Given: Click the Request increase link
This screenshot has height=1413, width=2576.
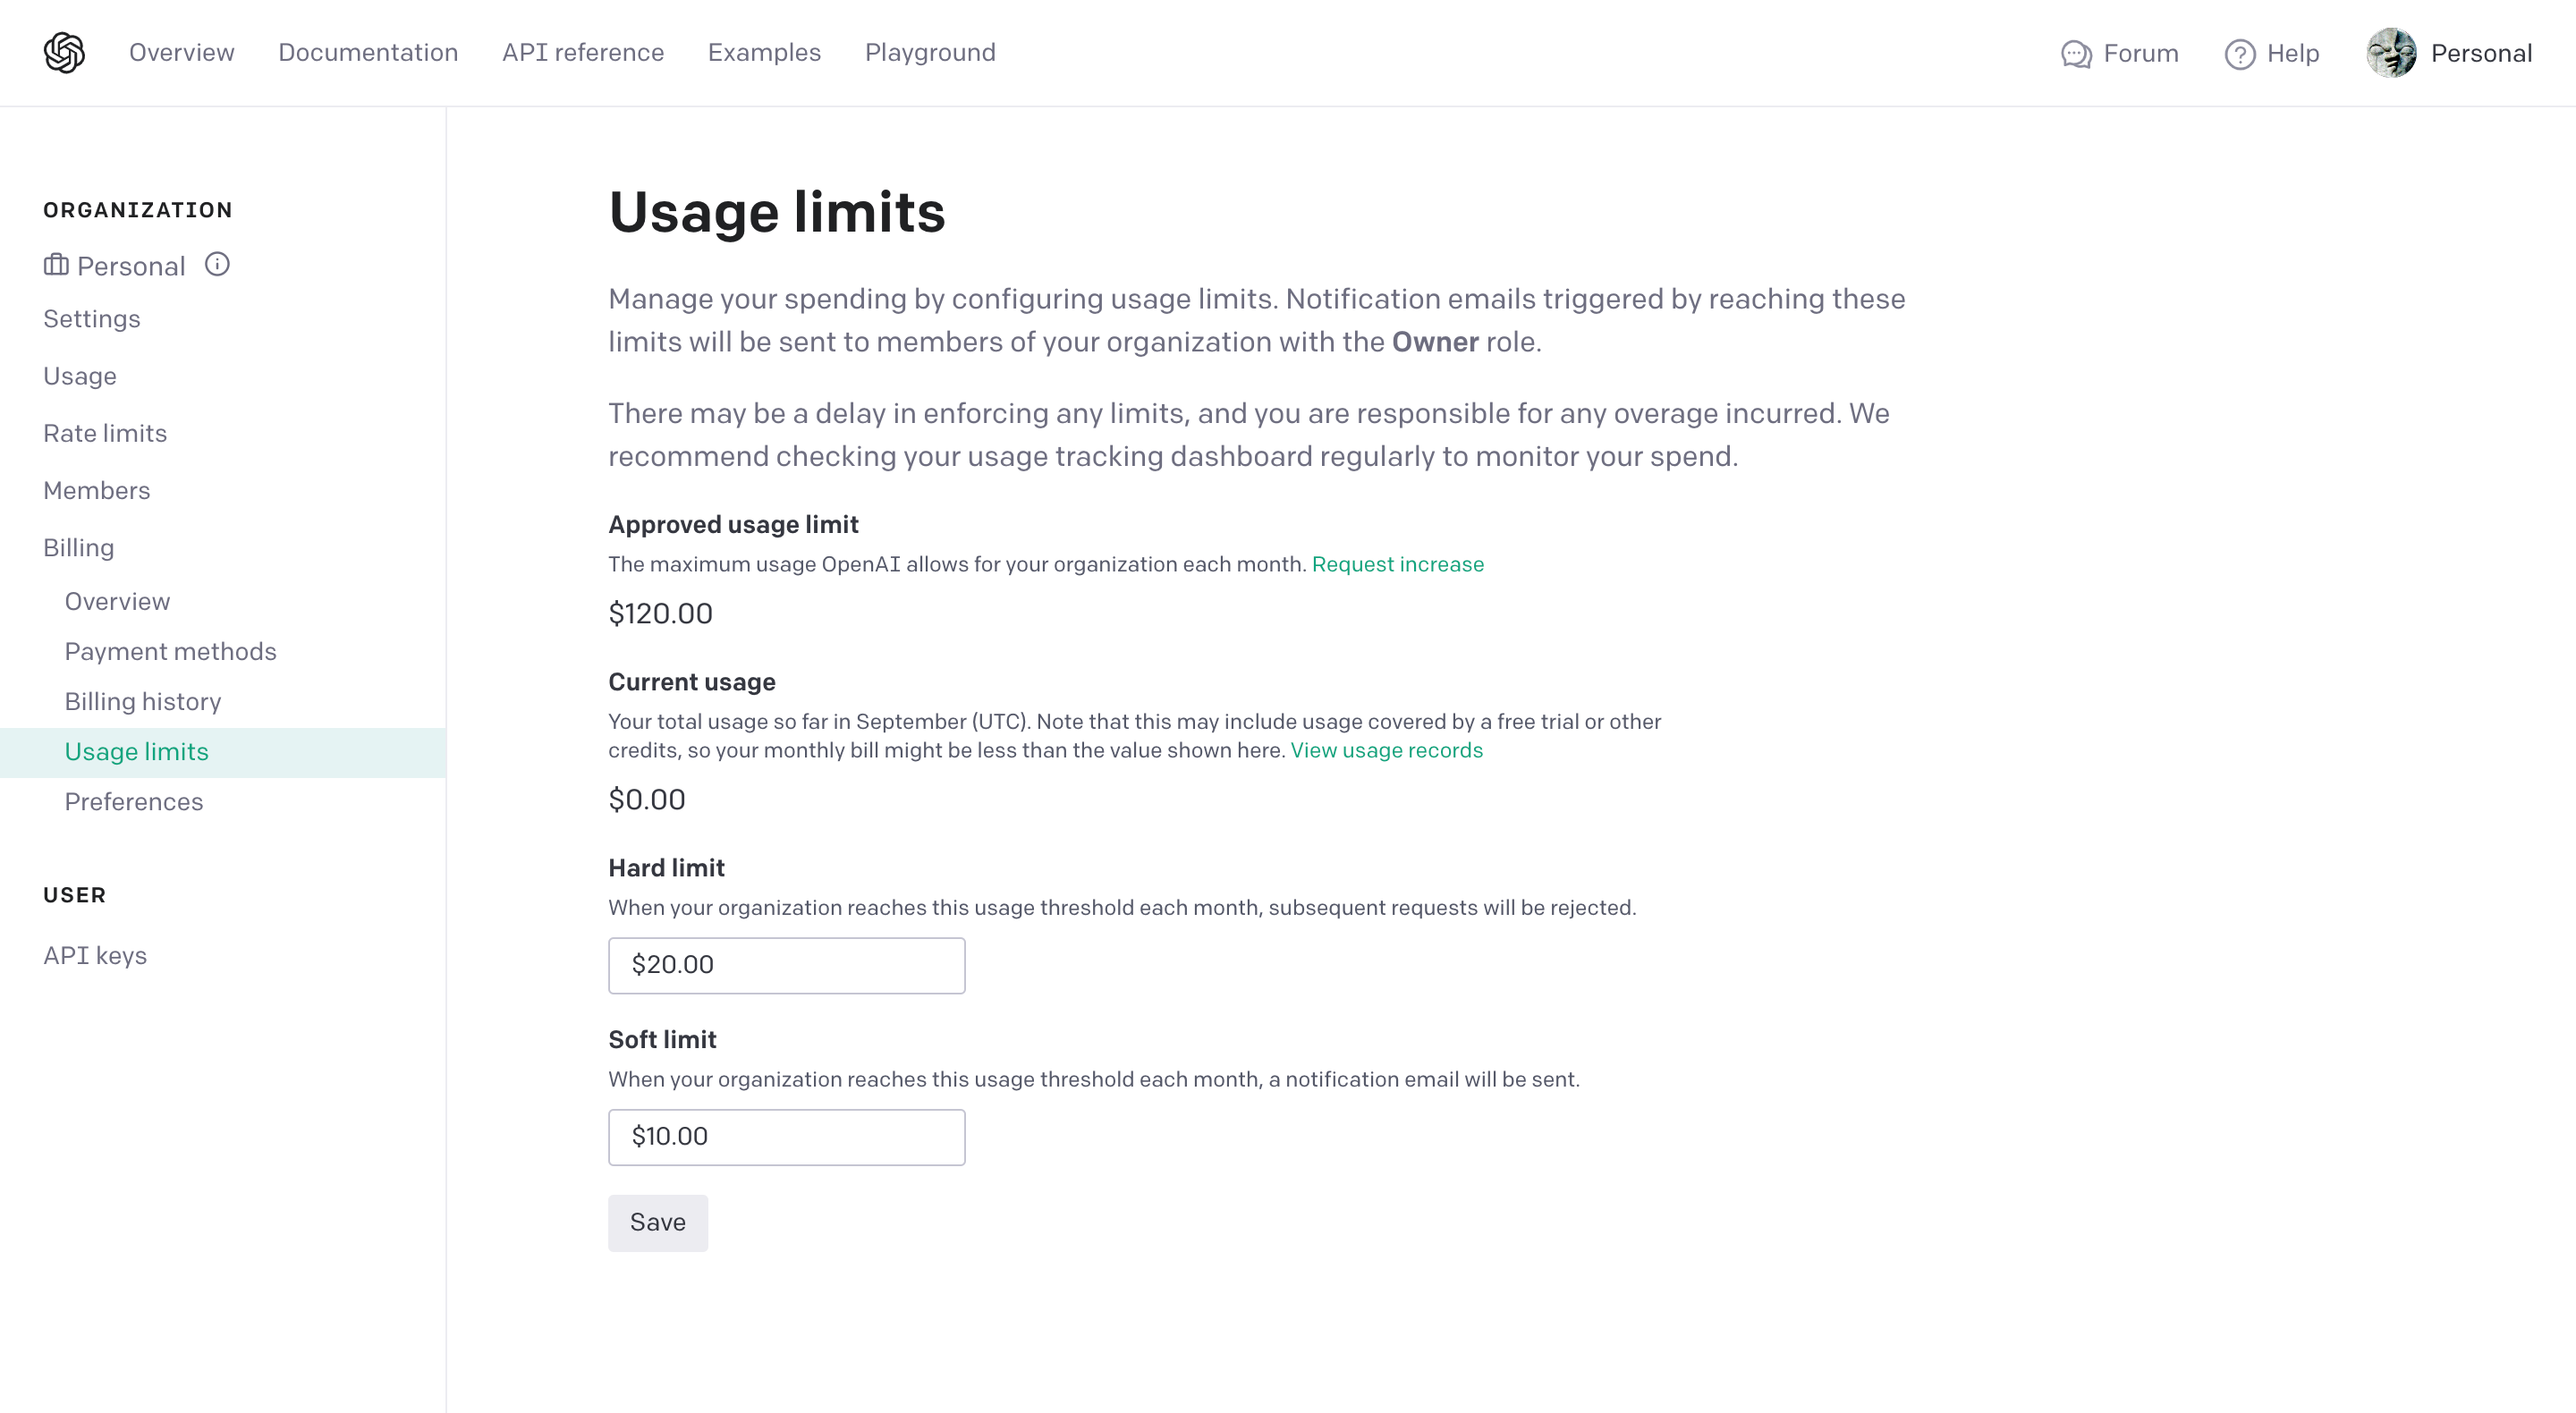Looking at the screenshot, I should pos(1397,564).
